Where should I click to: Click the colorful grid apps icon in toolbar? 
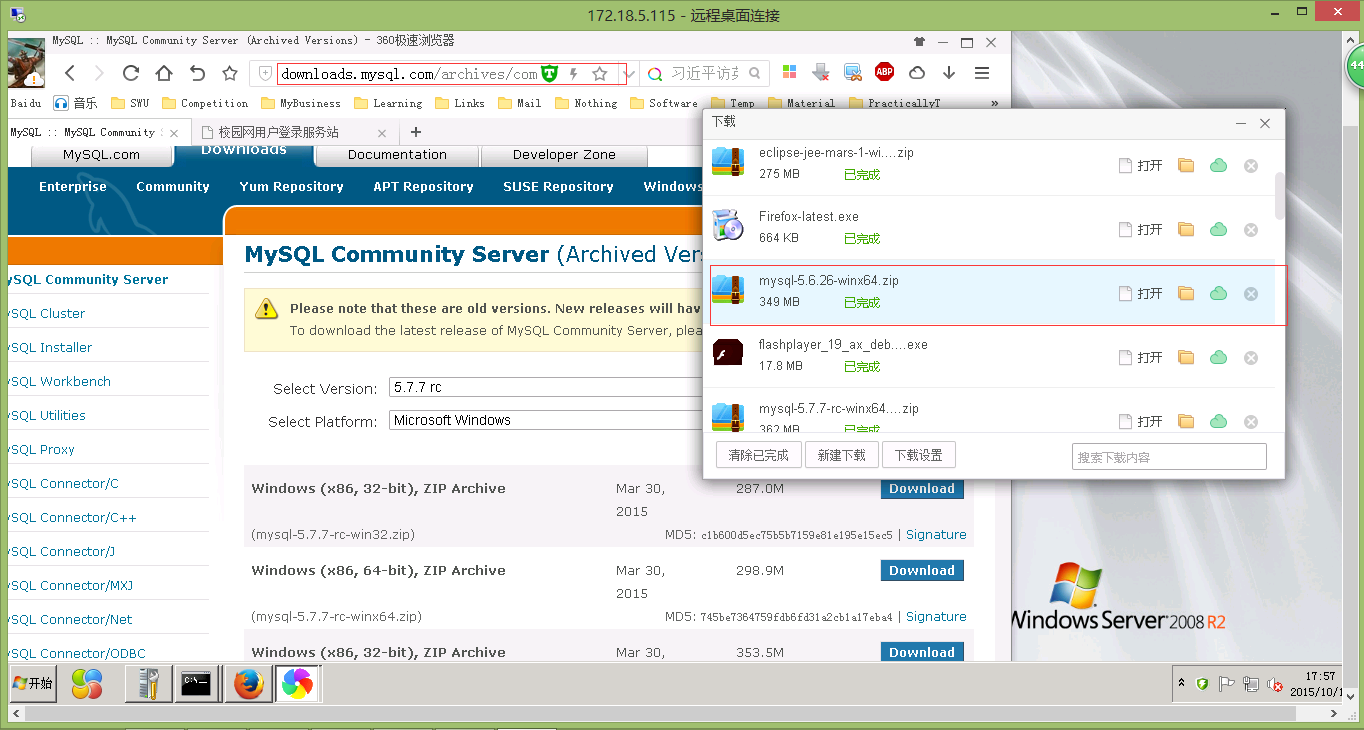[x=789, y=72]
